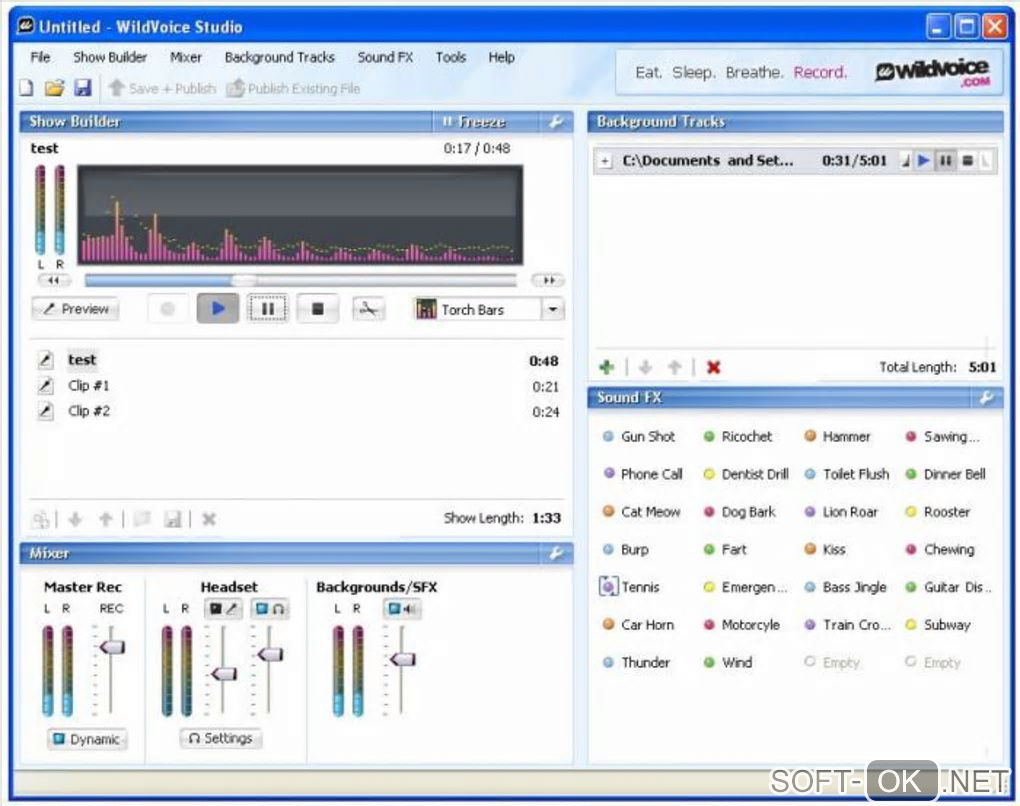Toggle Headset headphones monitor button

click(270, 609)
